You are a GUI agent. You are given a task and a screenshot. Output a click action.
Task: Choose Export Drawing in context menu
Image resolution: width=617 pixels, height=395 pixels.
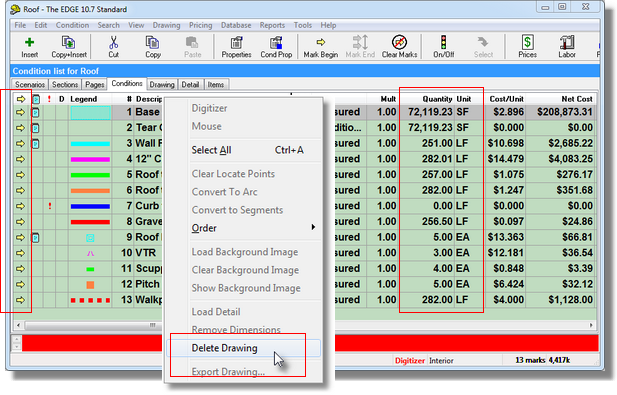pyautogui.click(x=244, y=371)
